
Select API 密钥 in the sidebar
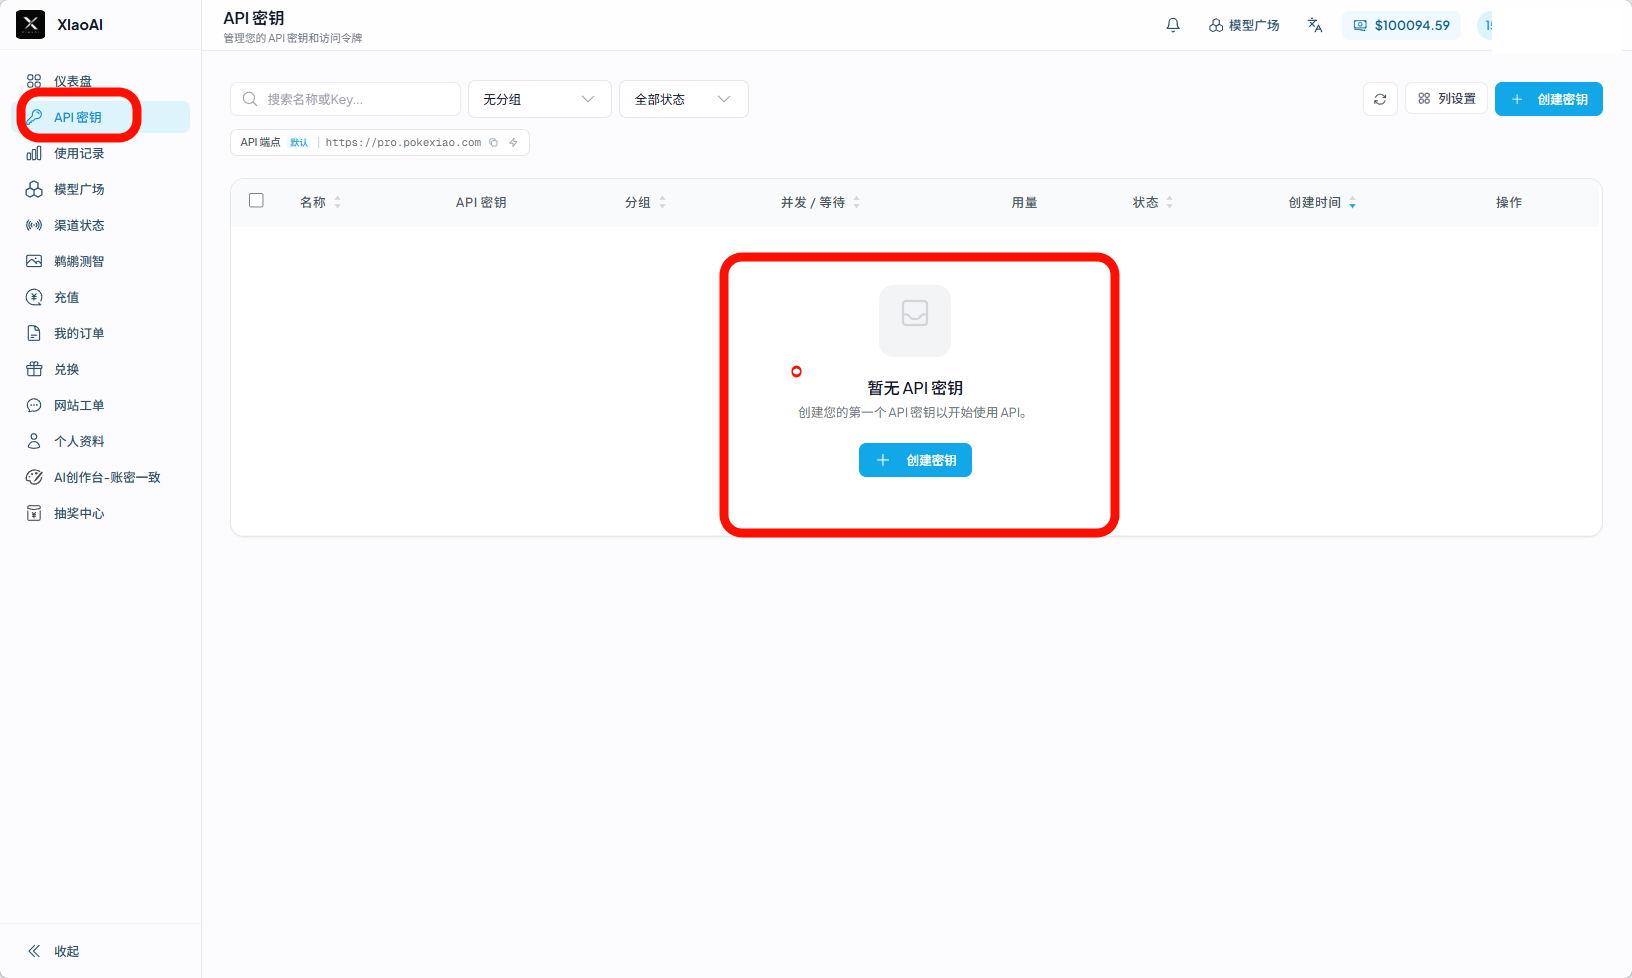pos(100,117)
